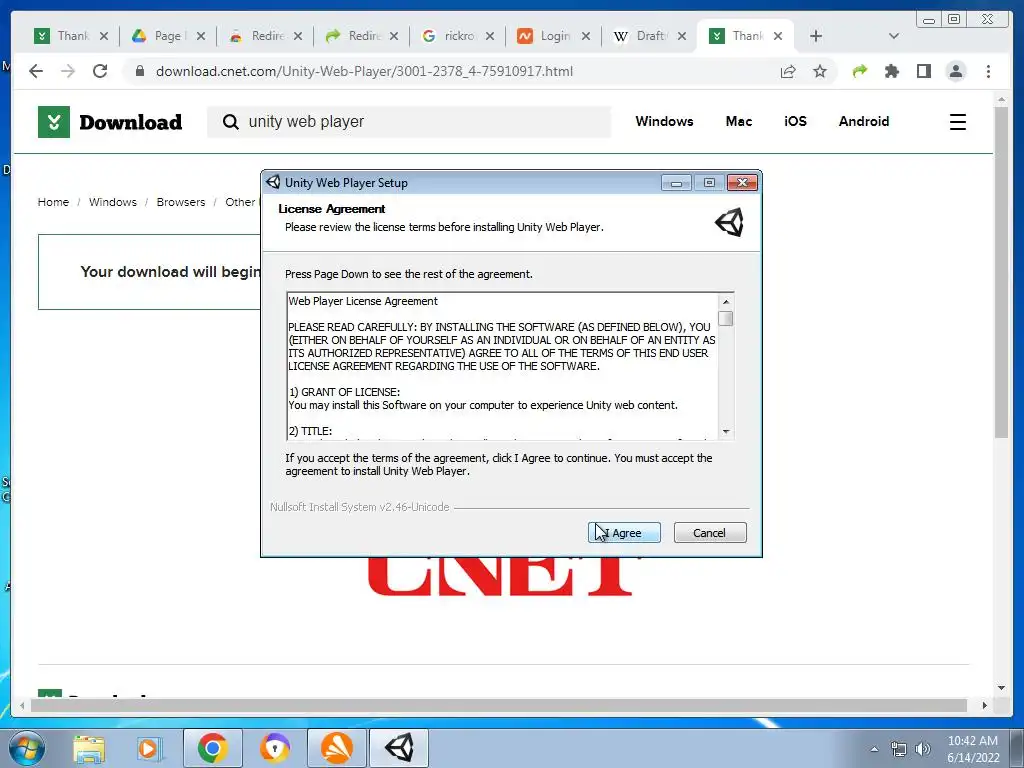This screenshot has width=1024, height=768.
Task: Open network icon in system tray
Action: 899,749
